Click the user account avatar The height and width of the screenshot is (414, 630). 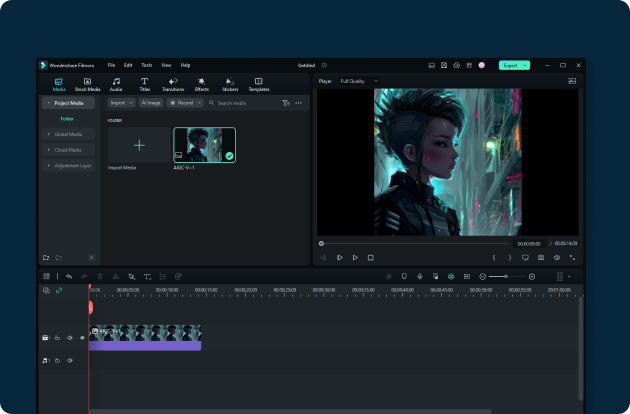(x=481, y=65)
